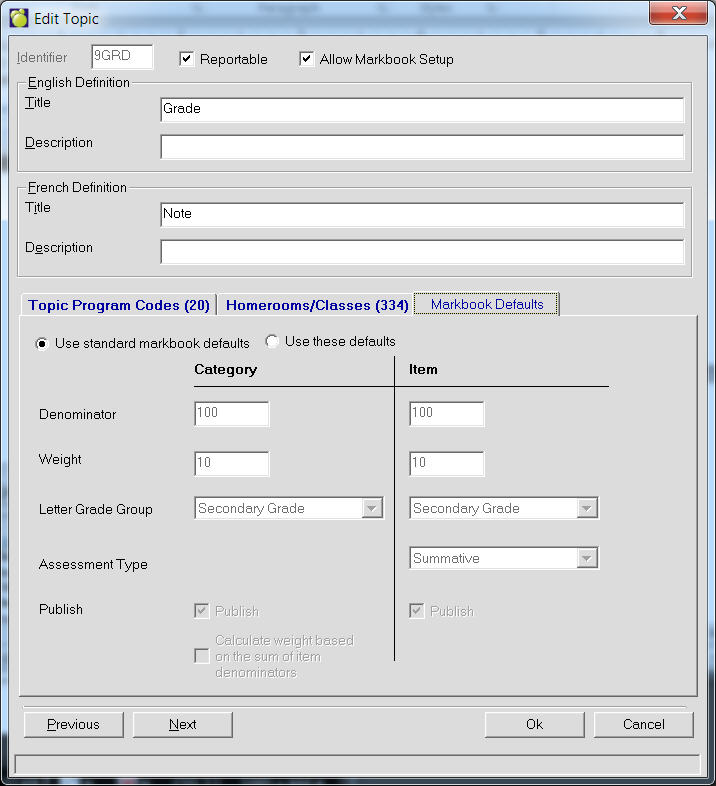The image size is (716, 786).
Task: Select the Markbook Defaults tab
Action: coord(487,304)
